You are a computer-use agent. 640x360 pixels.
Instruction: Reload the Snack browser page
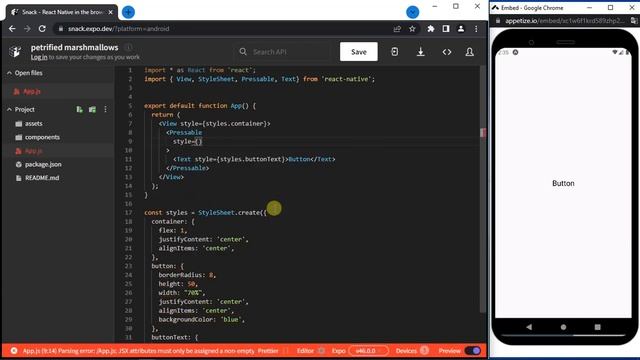click(42, 29)
